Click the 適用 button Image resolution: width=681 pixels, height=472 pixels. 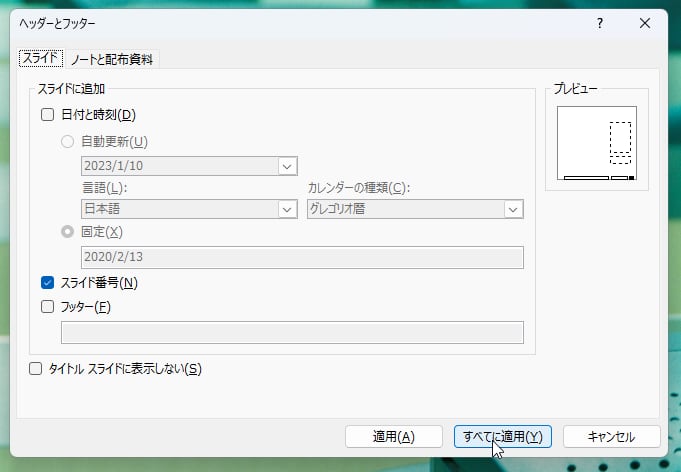[x=394, y=436]
